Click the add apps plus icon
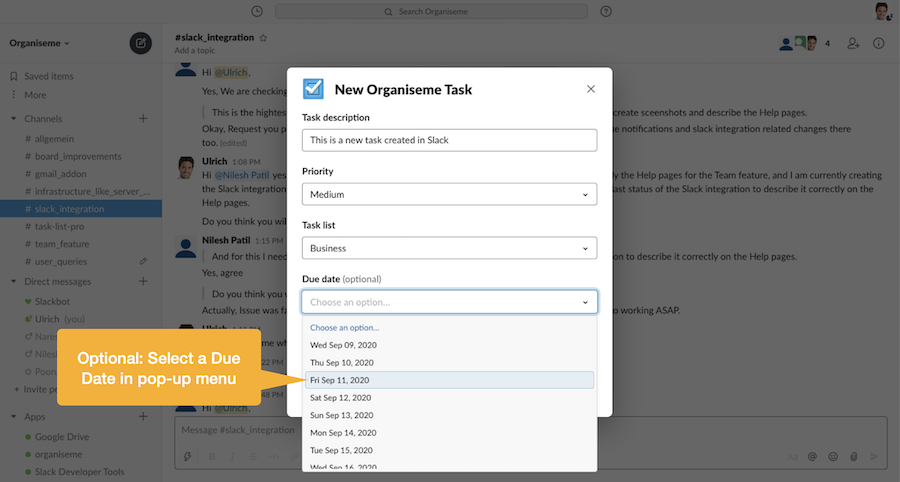The image size is (900, 482). point(143,417)
